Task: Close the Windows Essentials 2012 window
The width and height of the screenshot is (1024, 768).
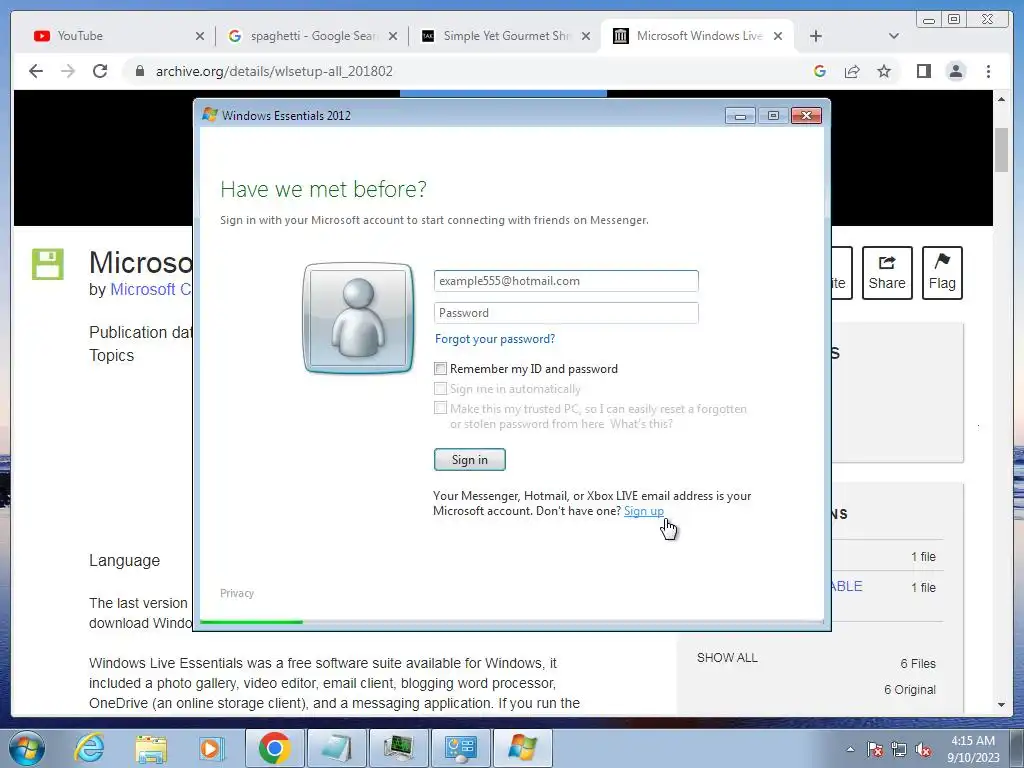Action: pyautogui.click(x=807, y=116)
